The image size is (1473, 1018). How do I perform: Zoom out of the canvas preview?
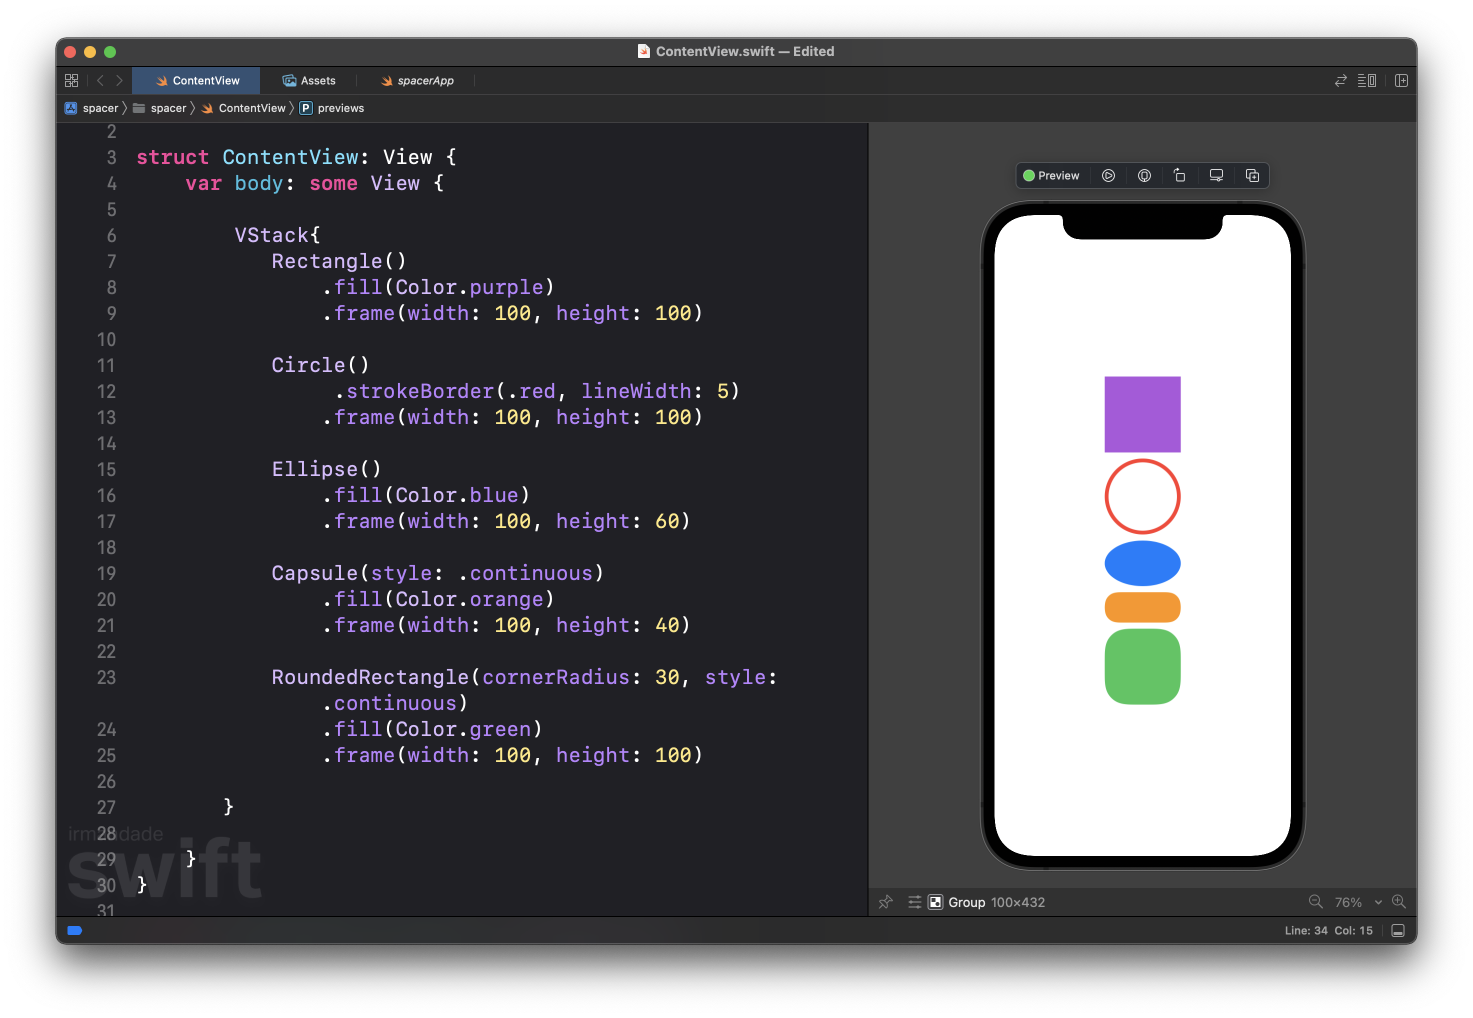click(x=1316, y=902)
